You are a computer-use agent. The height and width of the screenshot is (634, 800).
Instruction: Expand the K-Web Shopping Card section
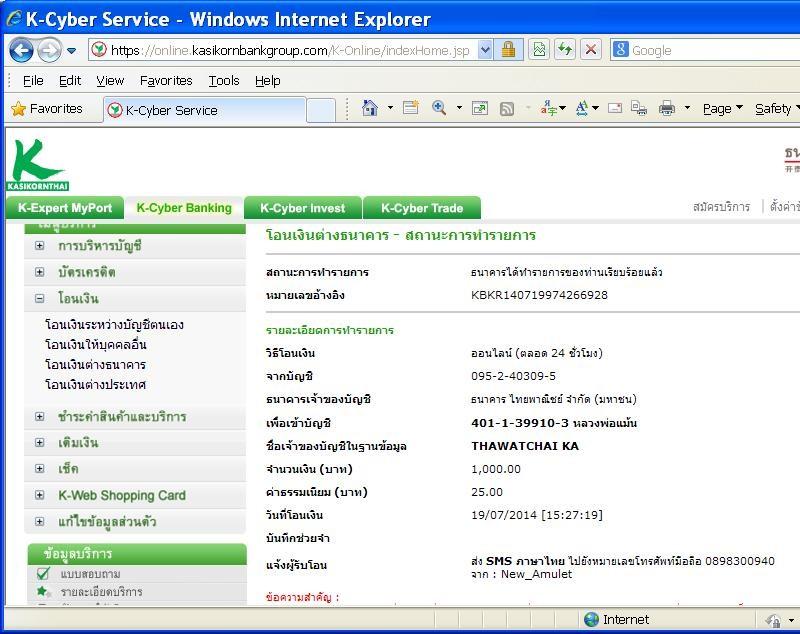(39, 495)
